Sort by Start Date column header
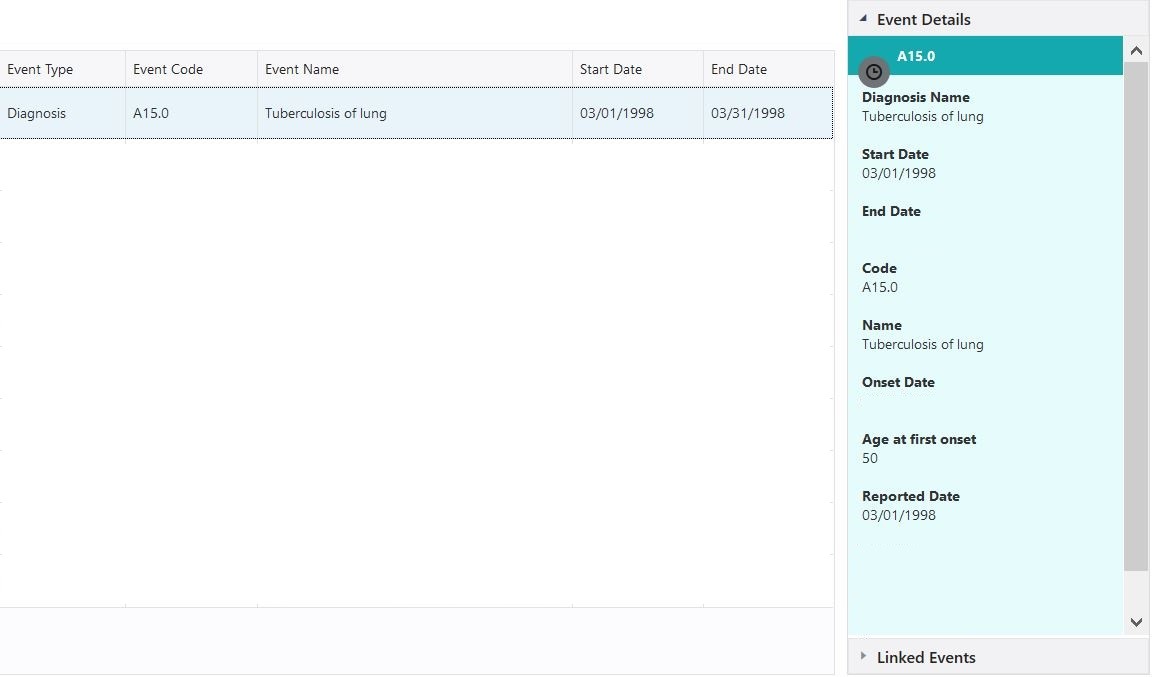Image resolution: width=1153 pixels, height=677 pixels. 638,69
